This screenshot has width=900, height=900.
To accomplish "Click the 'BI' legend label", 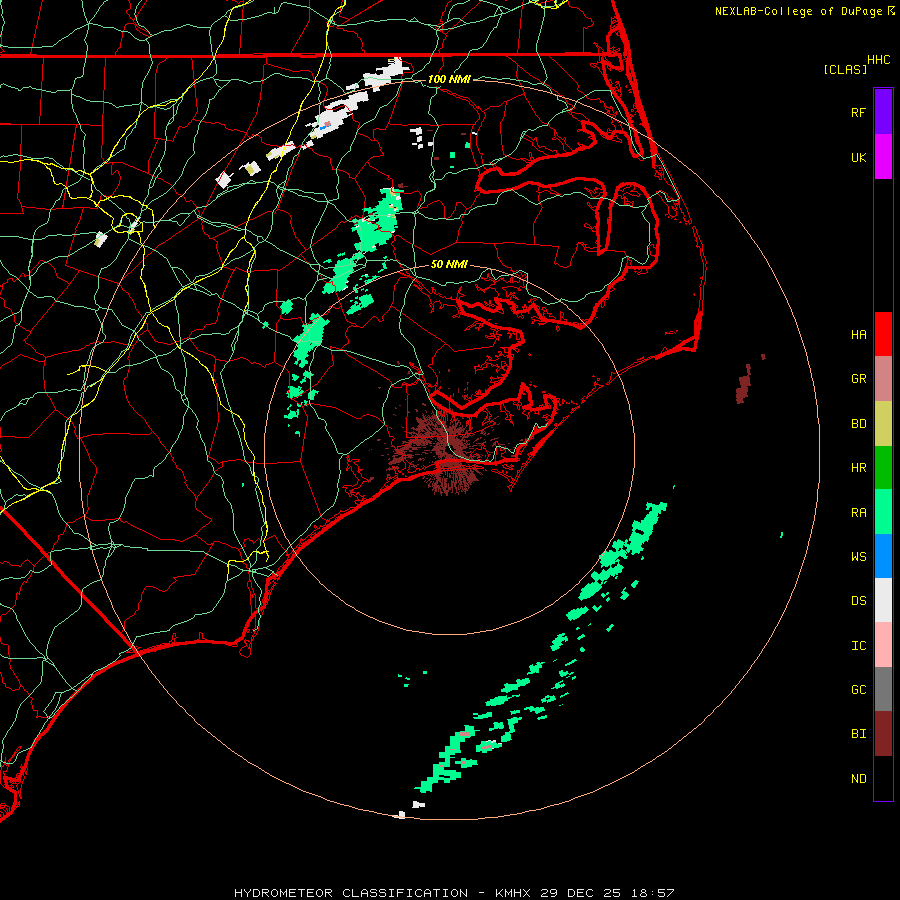I will point(858,734).
